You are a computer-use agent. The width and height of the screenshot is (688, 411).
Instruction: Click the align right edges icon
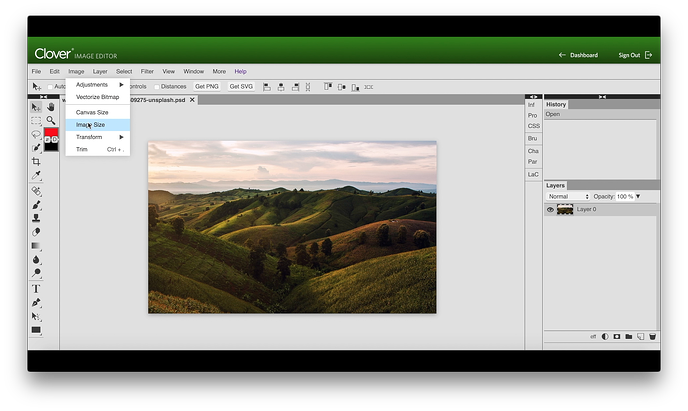click(x=295, y=87)
